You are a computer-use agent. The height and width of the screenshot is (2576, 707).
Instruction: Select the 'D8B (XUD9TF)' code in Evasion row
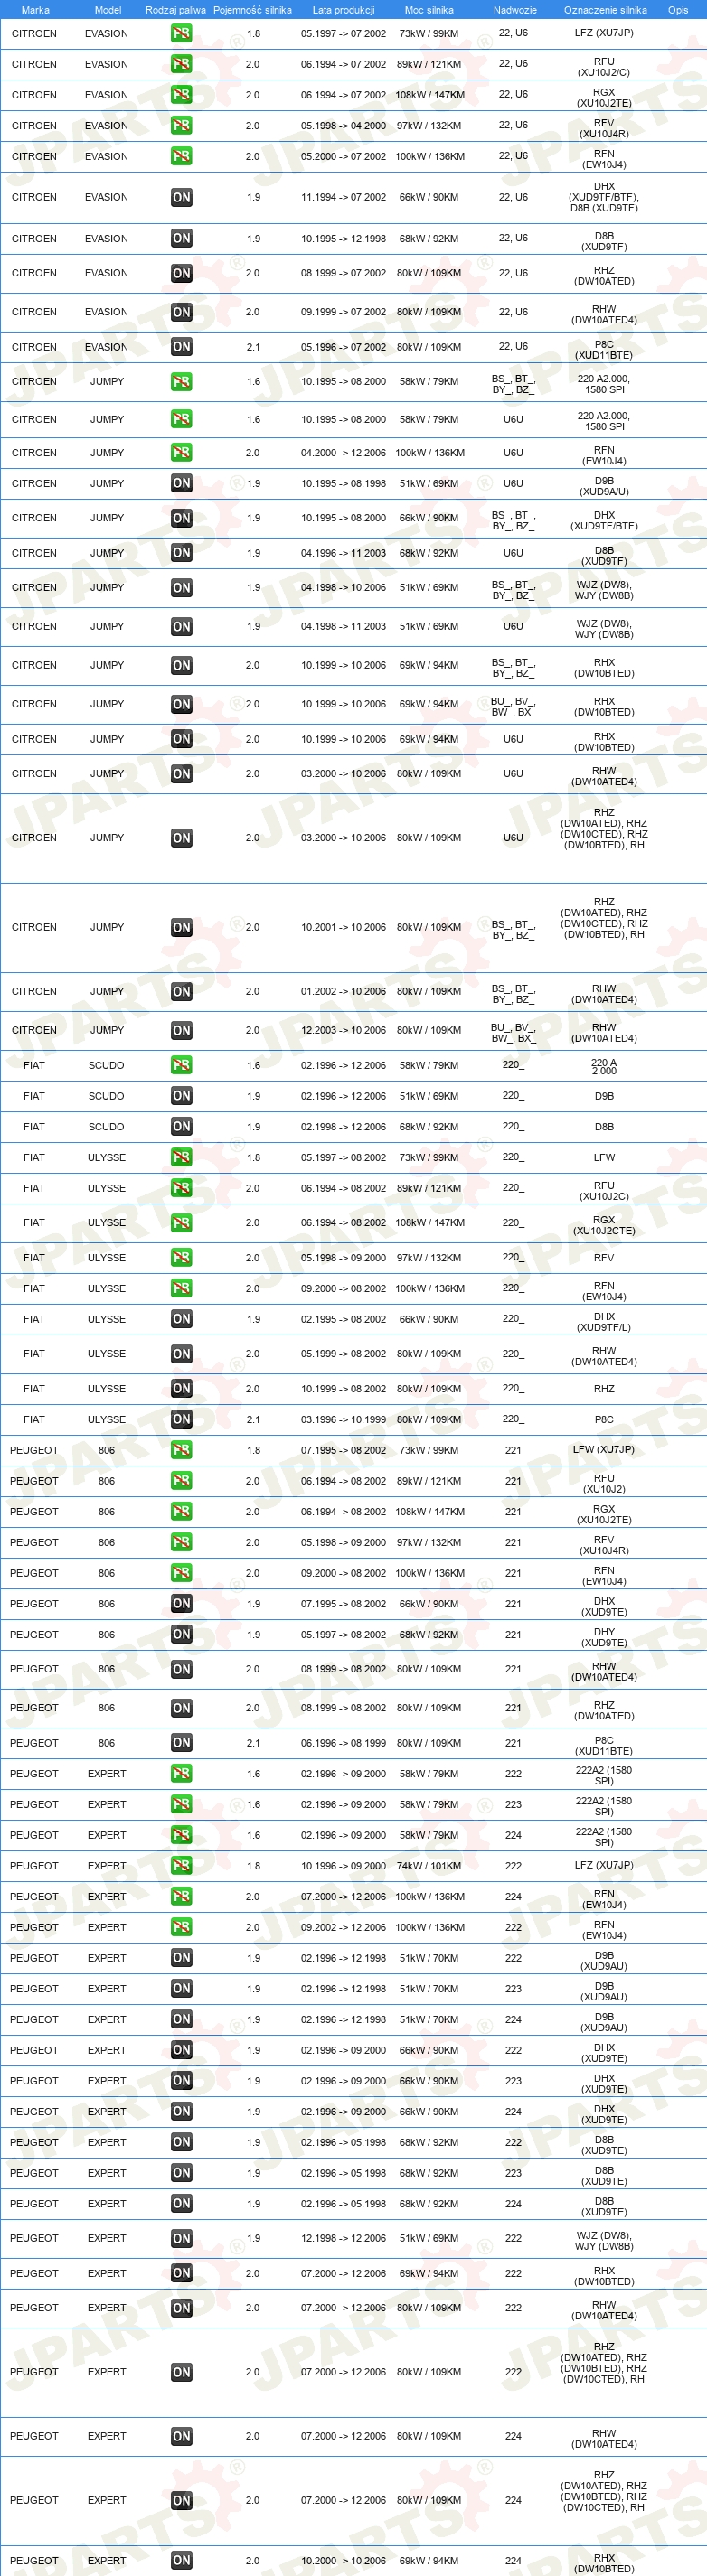(x=604, y=242)
